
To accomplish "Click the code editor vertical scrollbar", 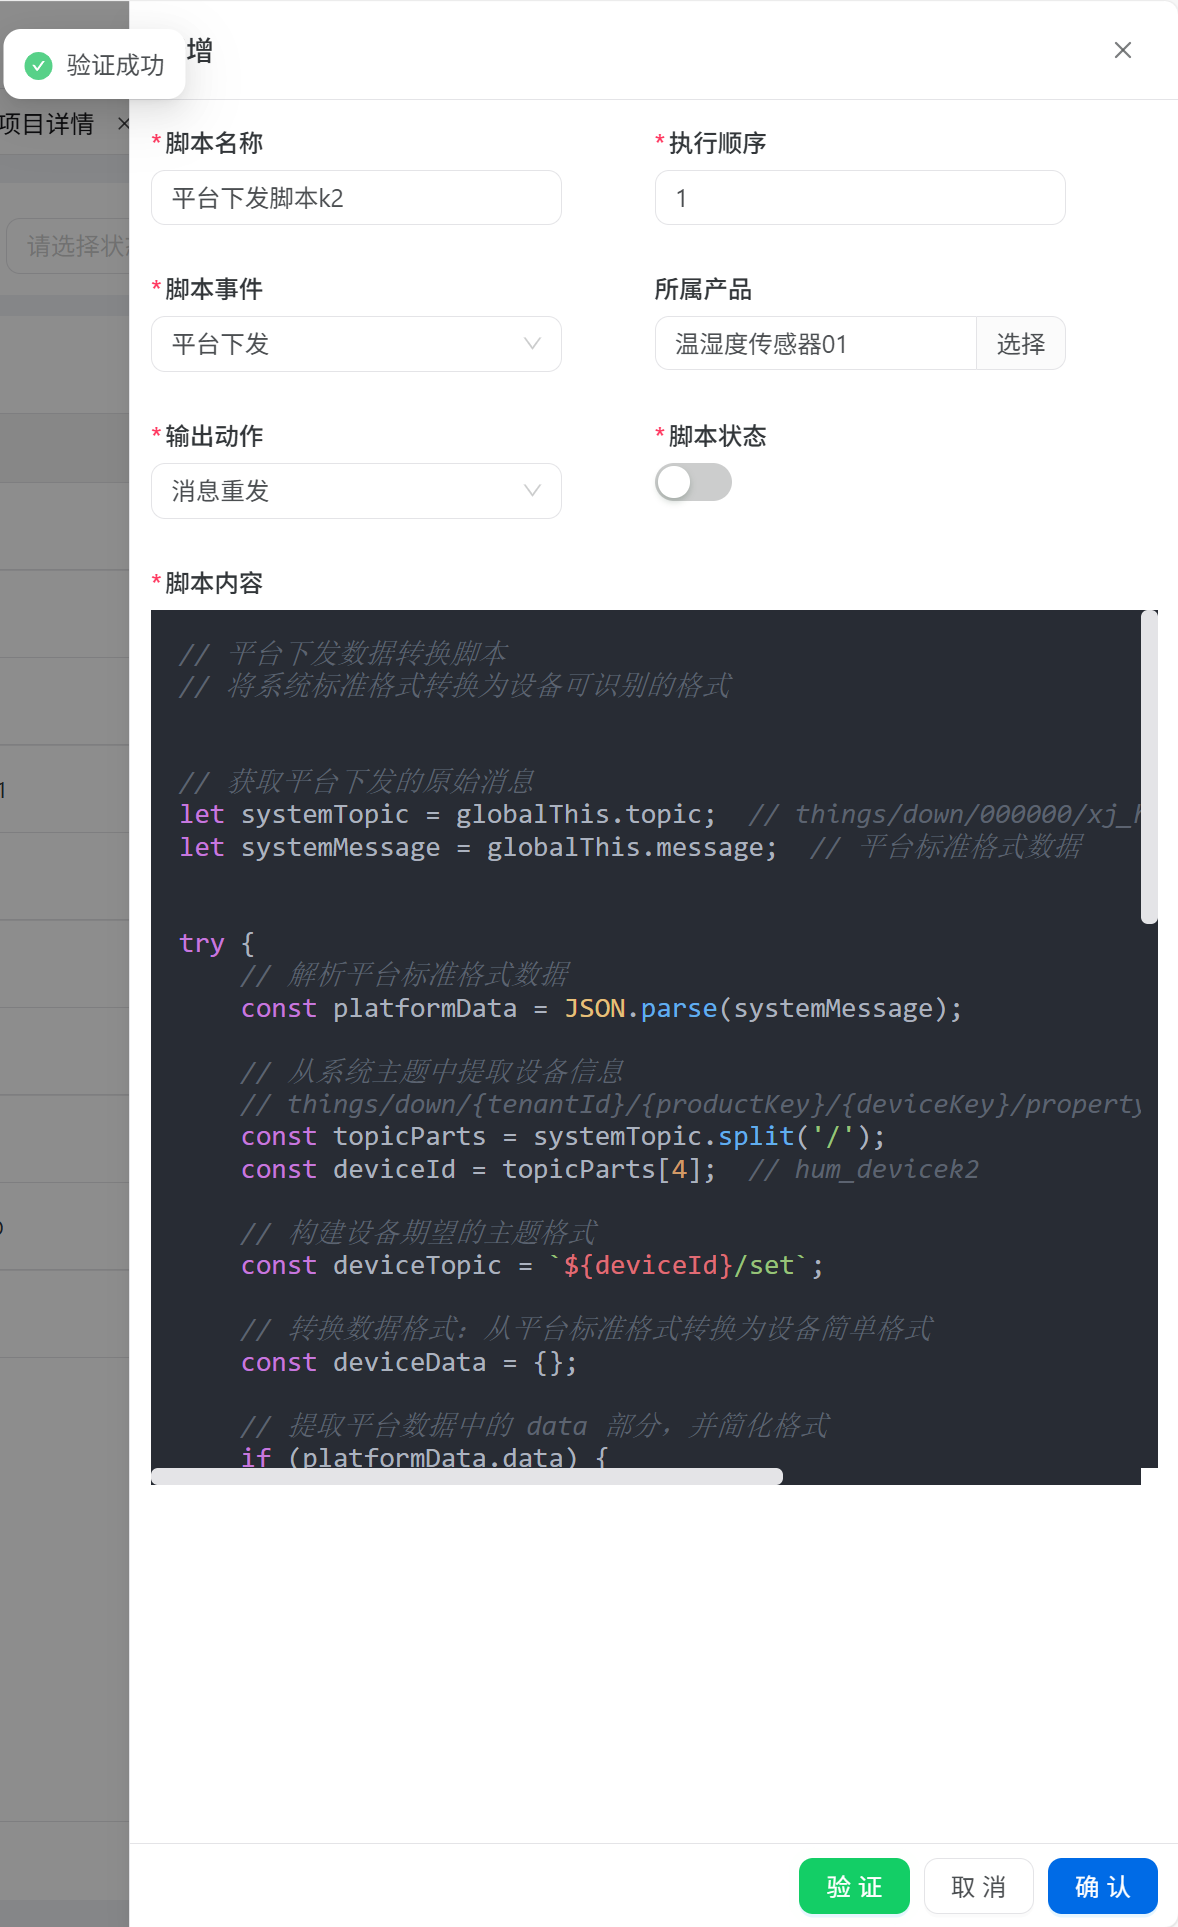I will [1149, 767].
